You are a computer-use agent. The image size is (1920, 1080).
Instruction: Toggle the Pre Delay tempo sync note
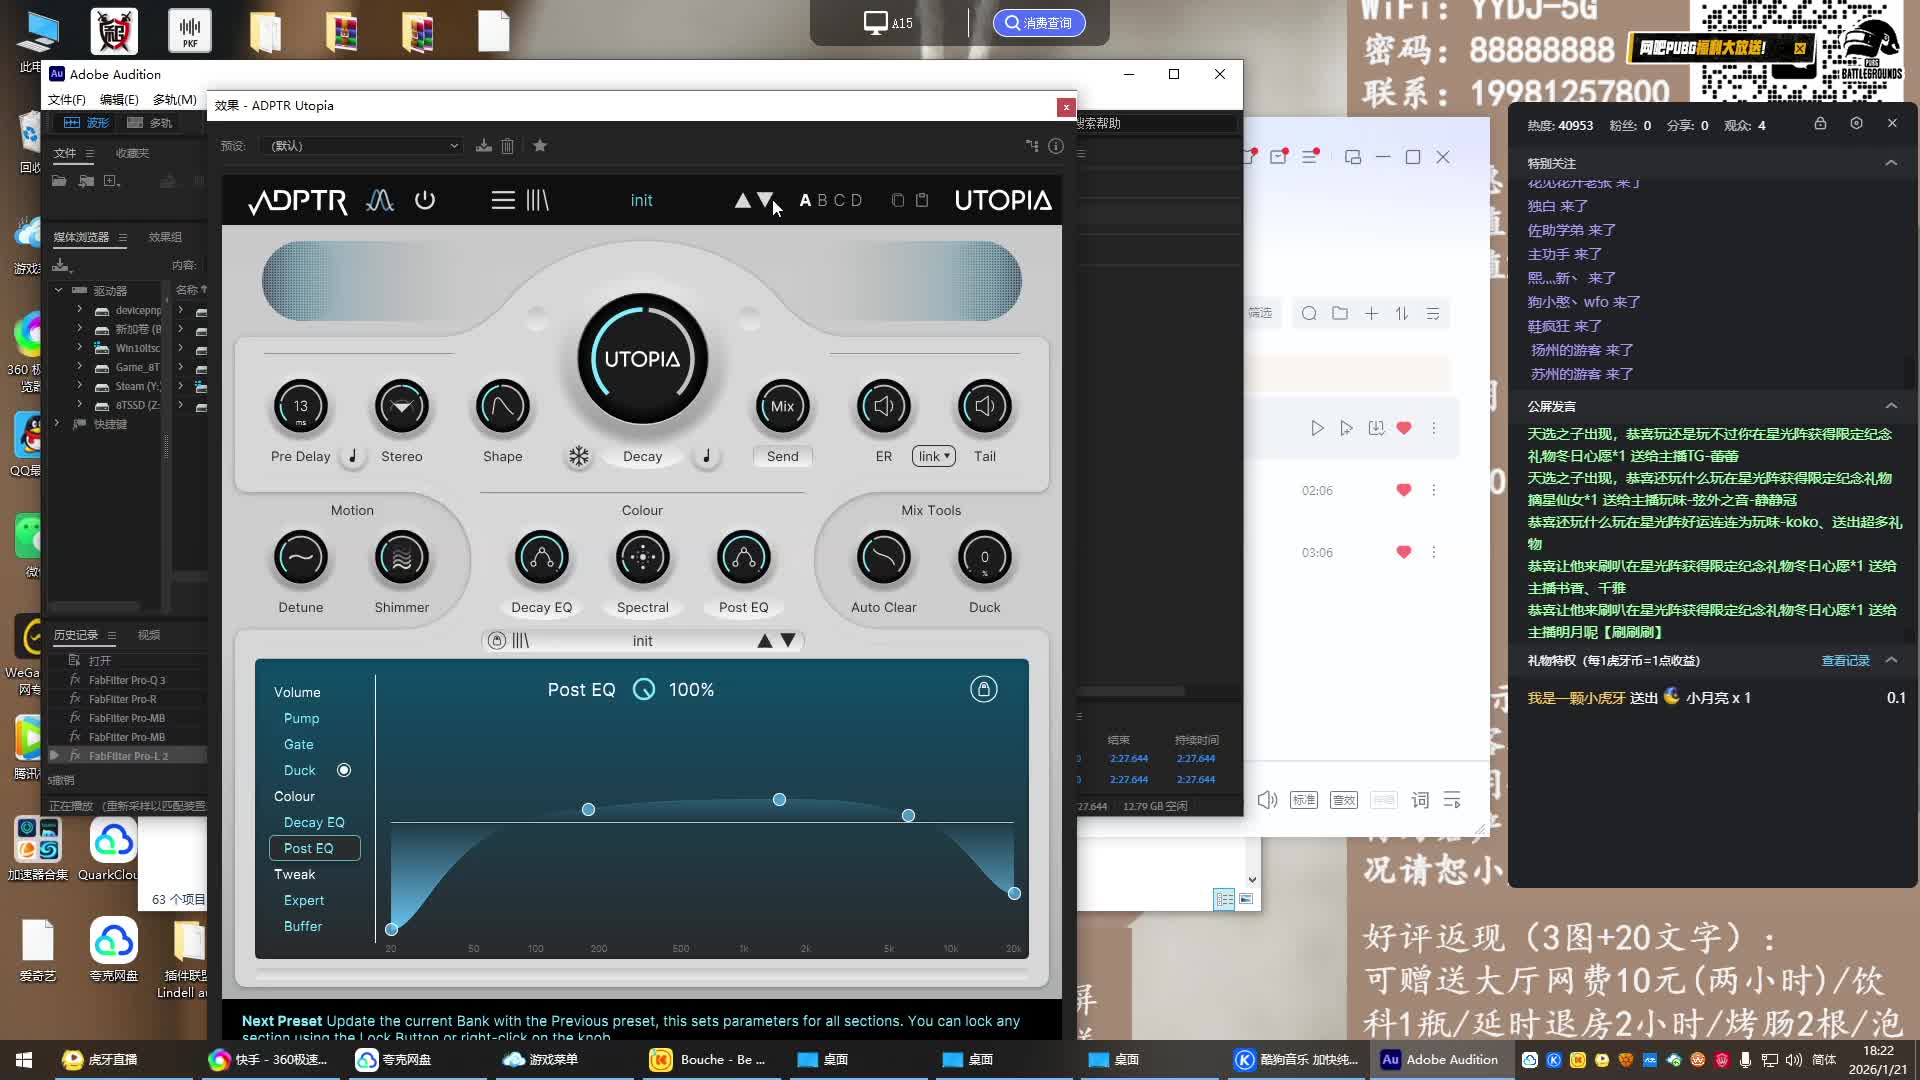pos(352,457)
